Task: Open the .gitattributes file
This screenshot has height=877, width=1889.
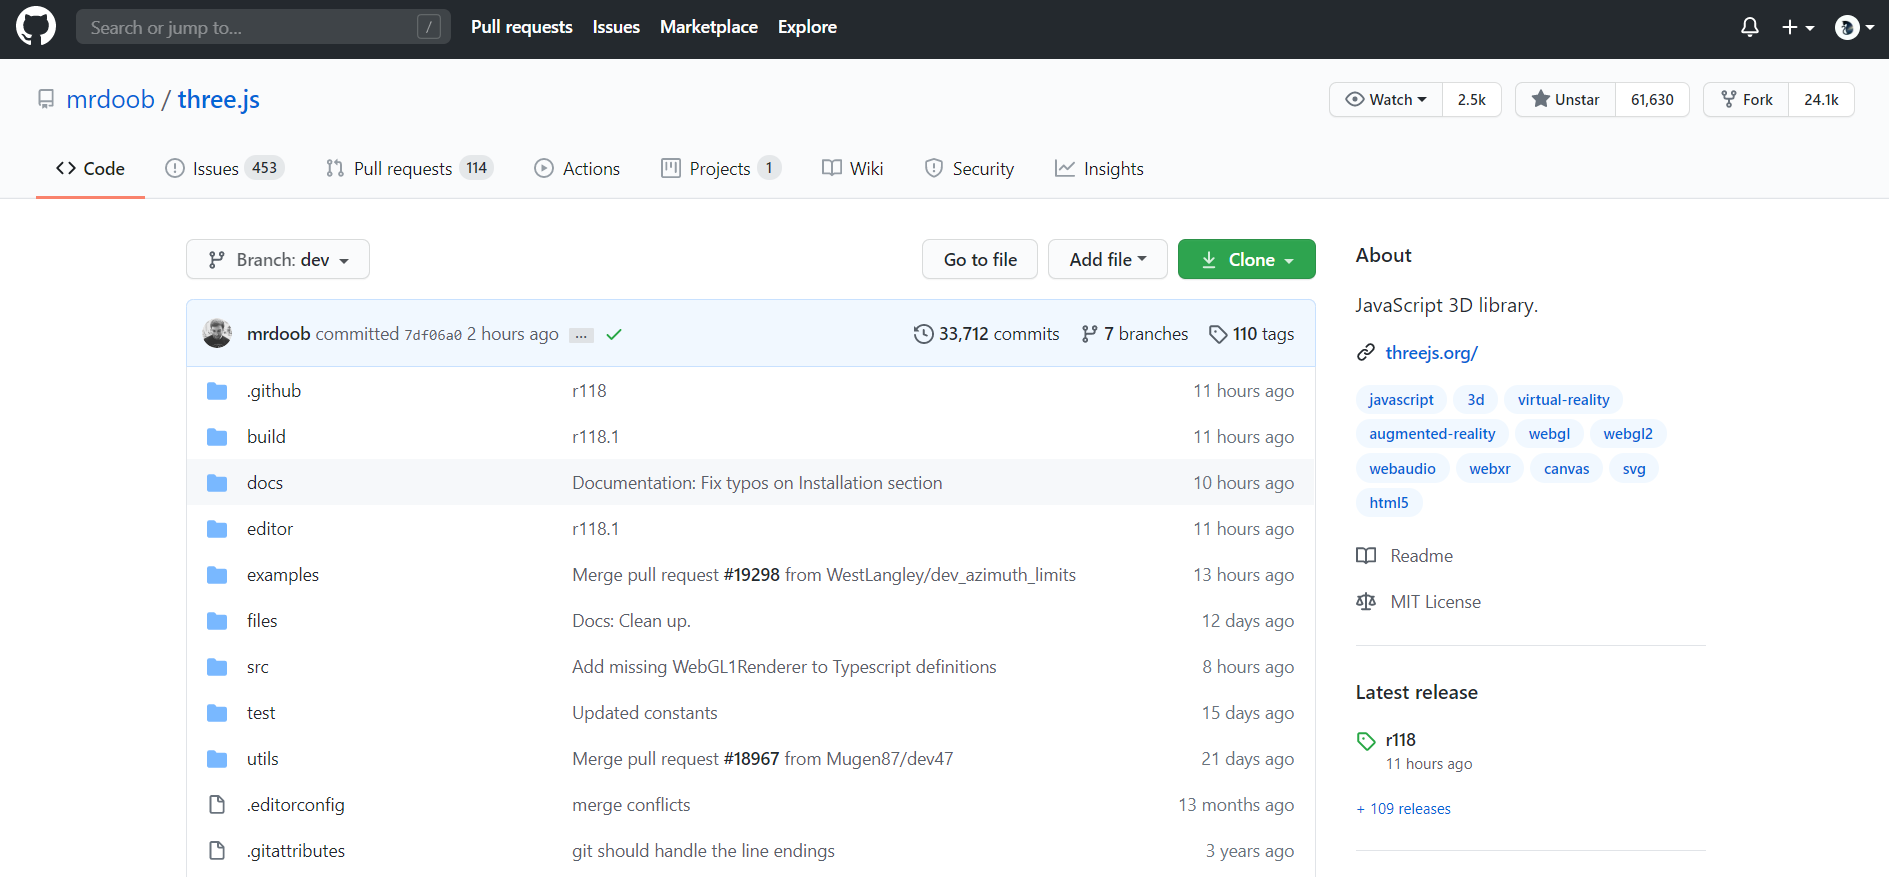Action: pyautogui.click(x=296, y=850)
